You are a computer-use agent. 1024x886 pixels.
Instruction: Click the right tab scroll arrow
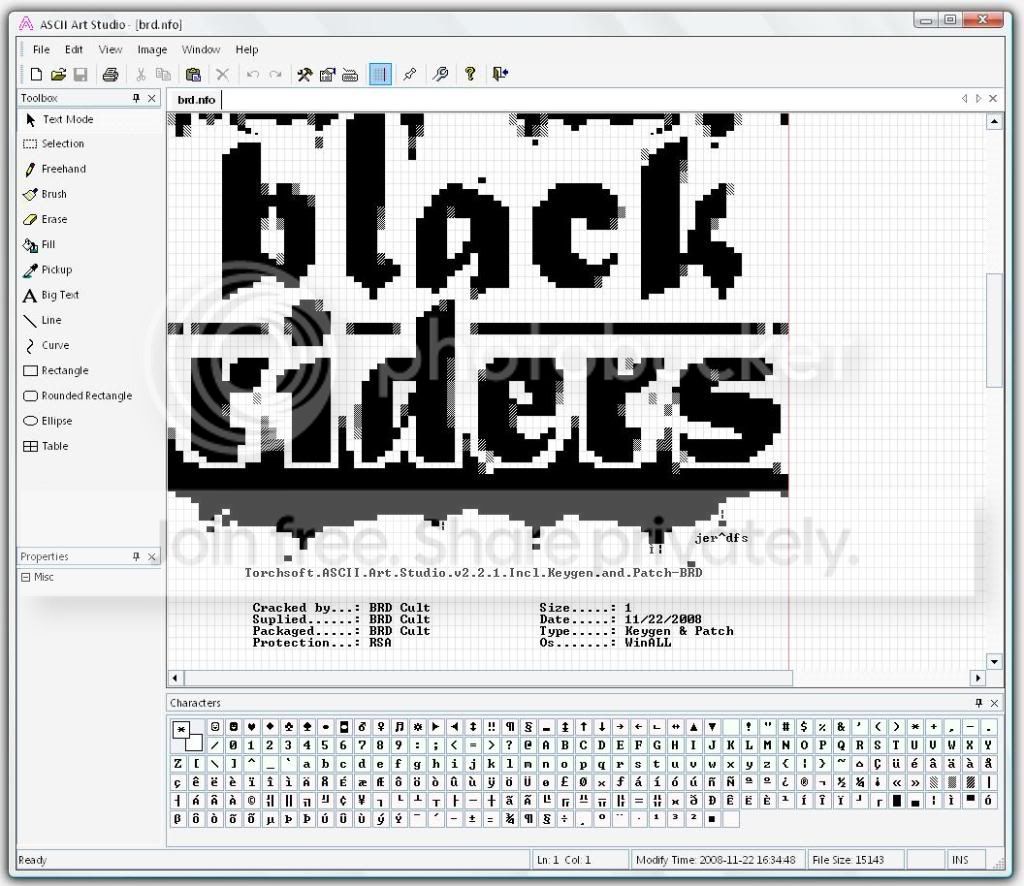pyautogui.click(x=978, y=99)
